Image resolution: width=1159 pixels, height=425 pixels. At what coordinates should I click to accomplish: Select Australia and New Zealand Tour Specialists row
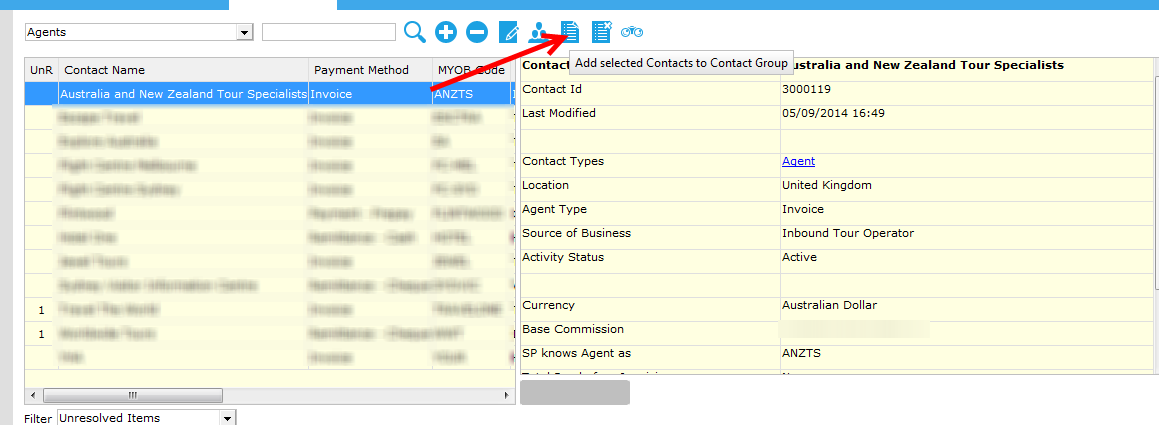[x=183, y=94]
